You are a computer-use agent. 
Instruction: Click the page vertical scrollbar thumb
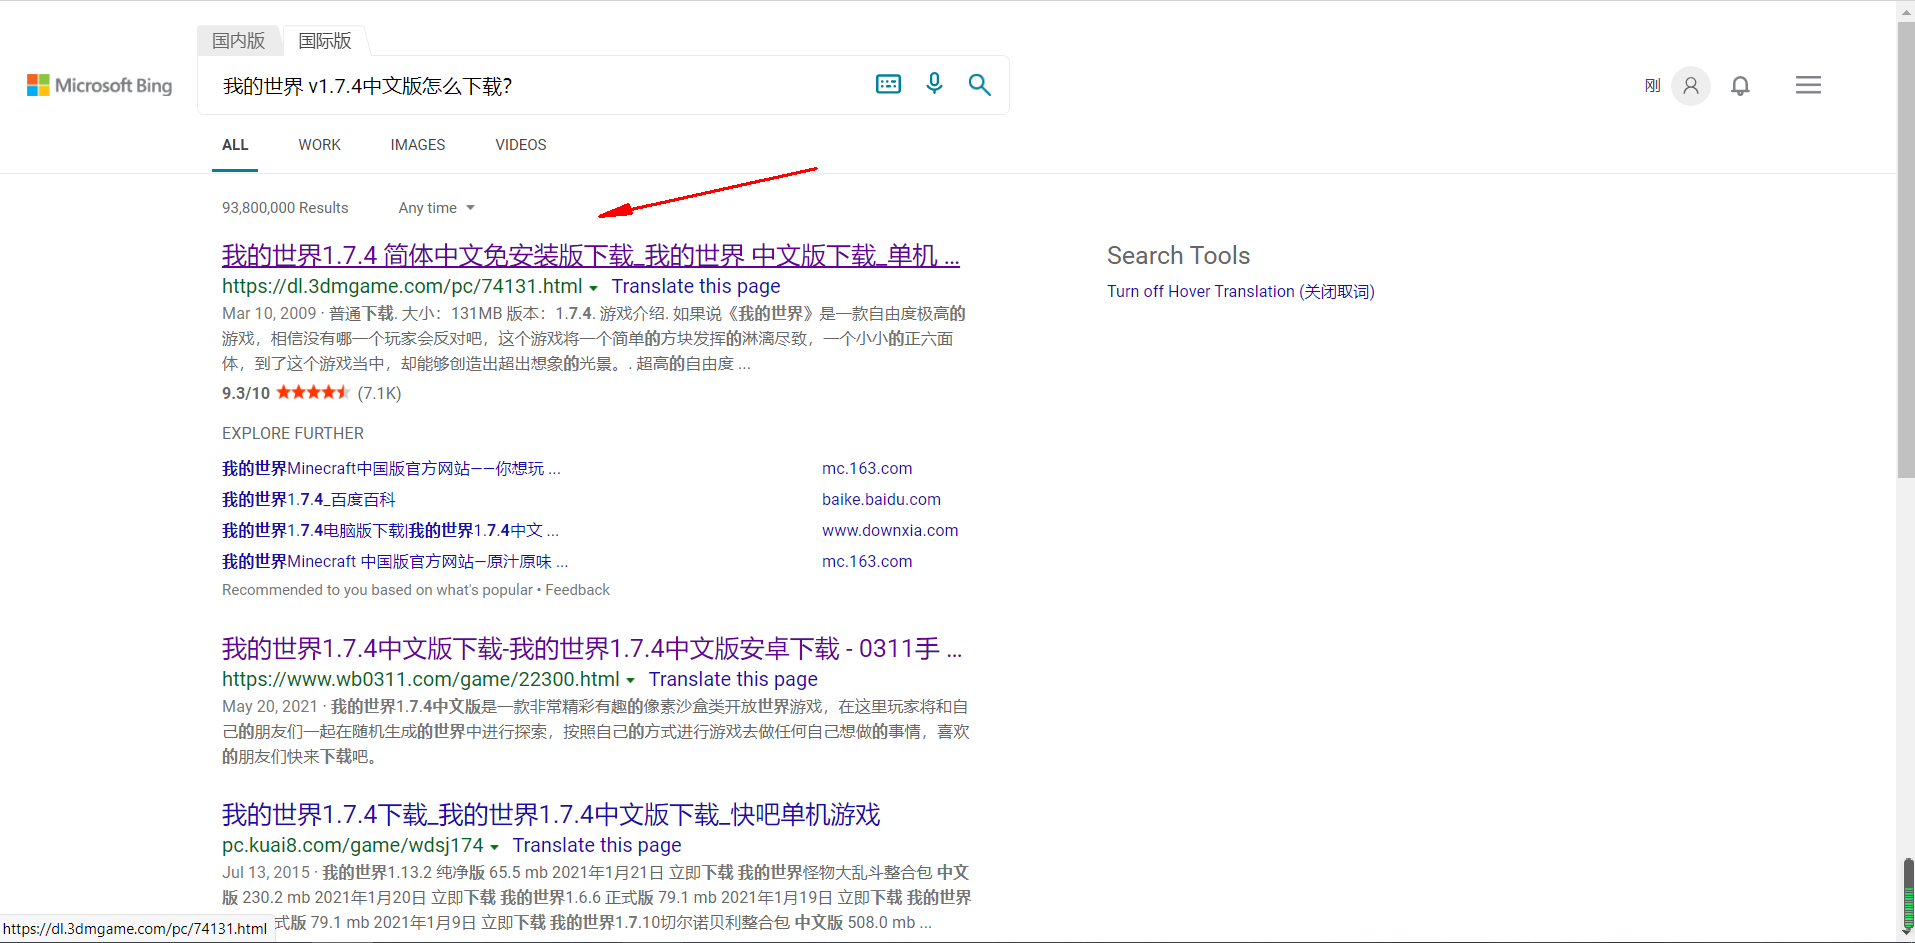pyautogui.click(x=1906, y=250)
